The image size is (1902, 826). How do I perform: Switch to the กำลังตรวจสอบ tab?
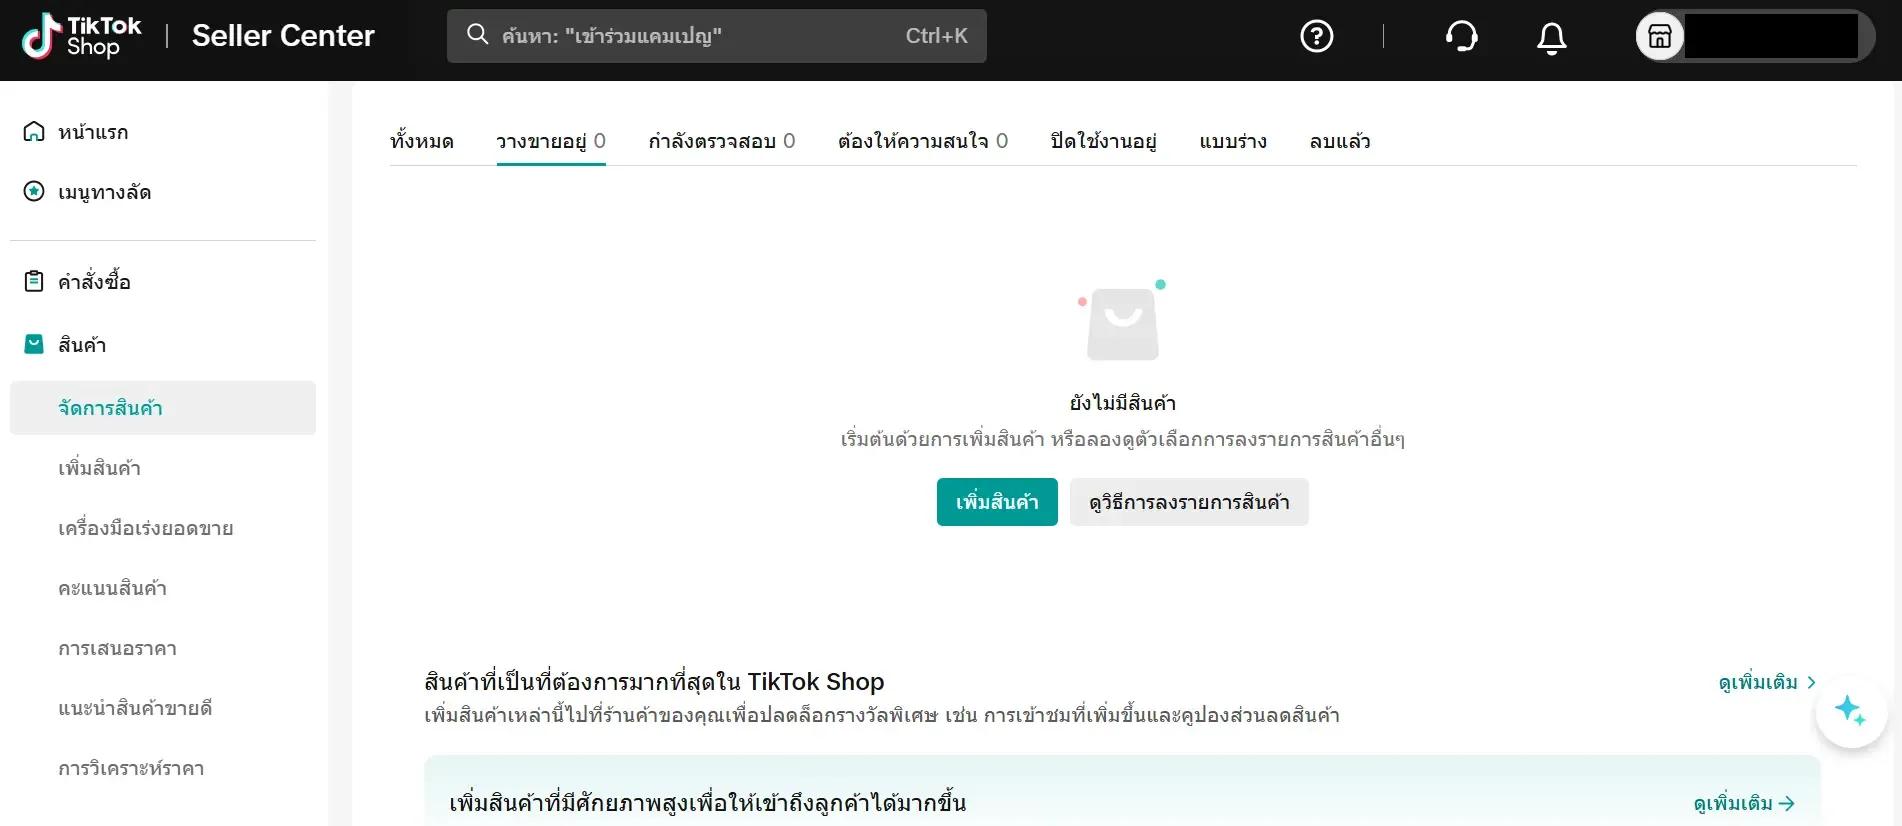[x=722, y=141]
